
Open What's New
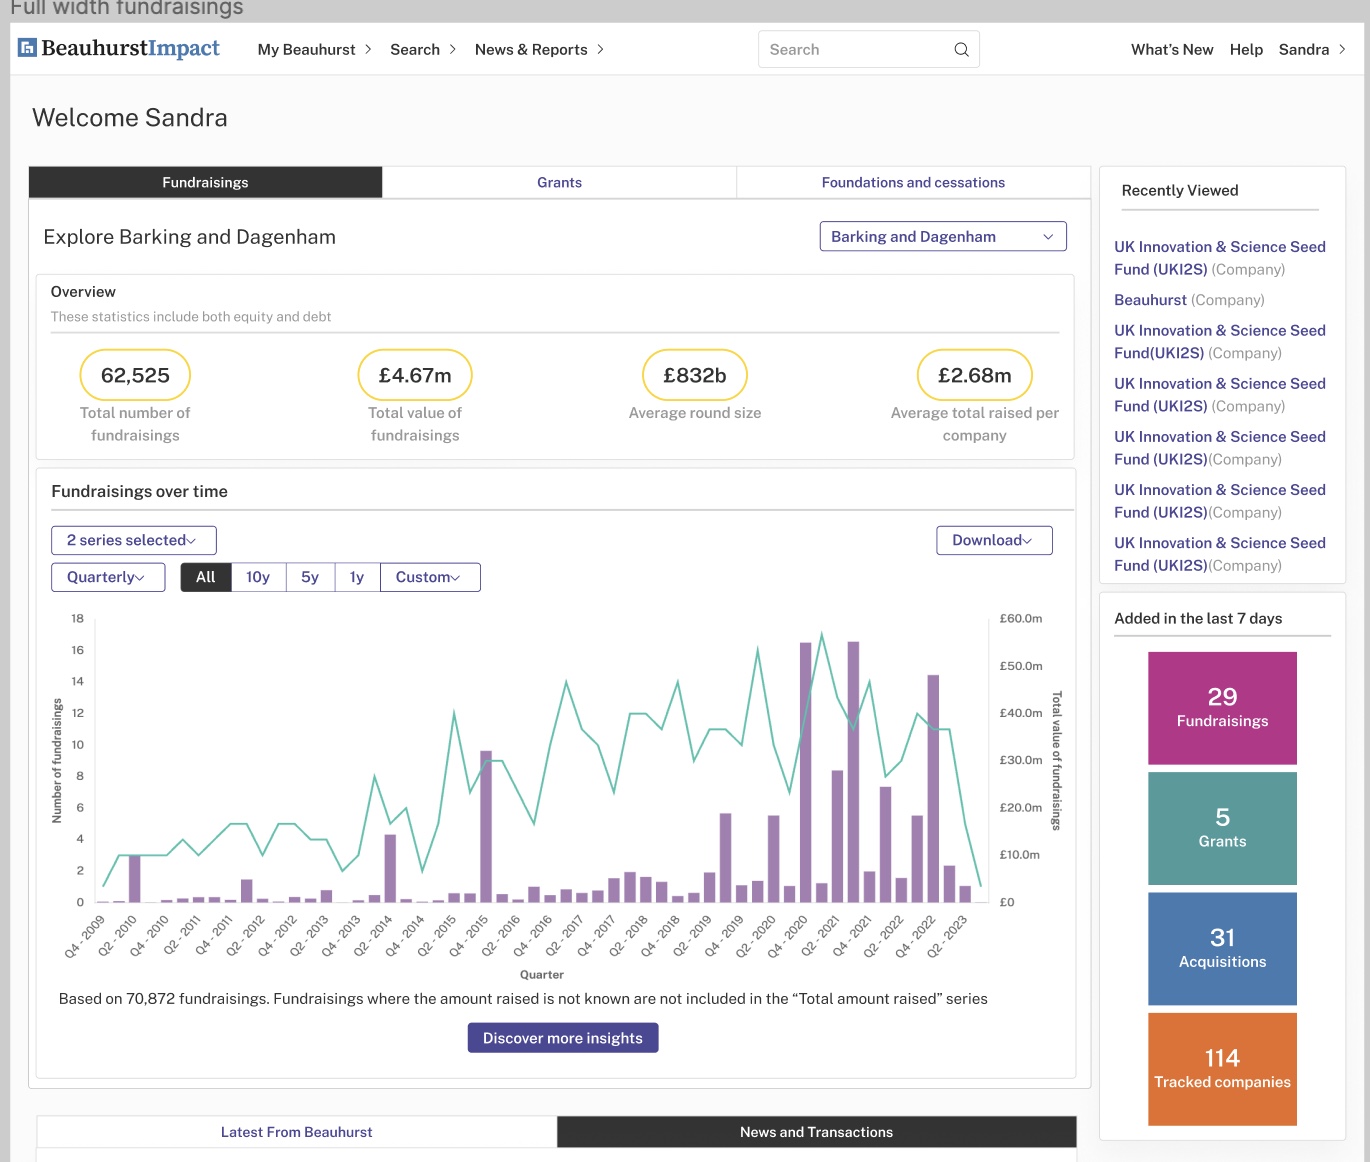point(1172,49)
